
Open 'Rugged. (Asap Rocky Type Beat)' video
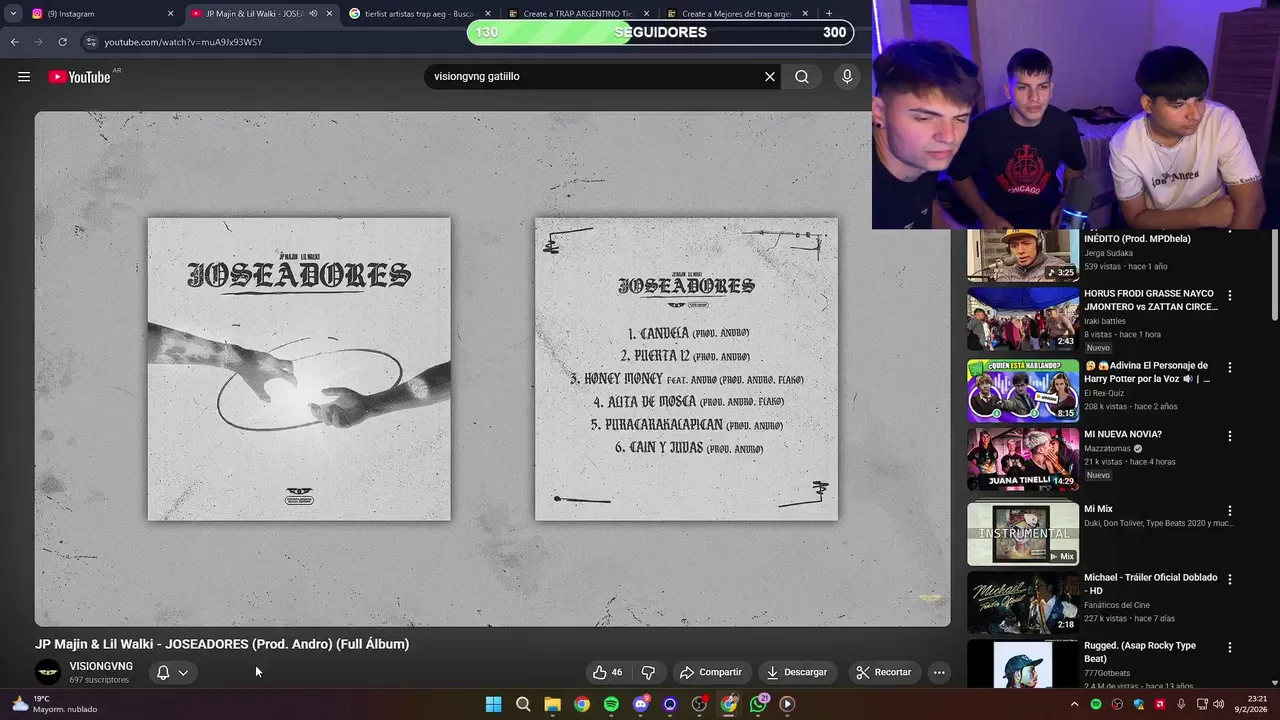coord(1140,652)
